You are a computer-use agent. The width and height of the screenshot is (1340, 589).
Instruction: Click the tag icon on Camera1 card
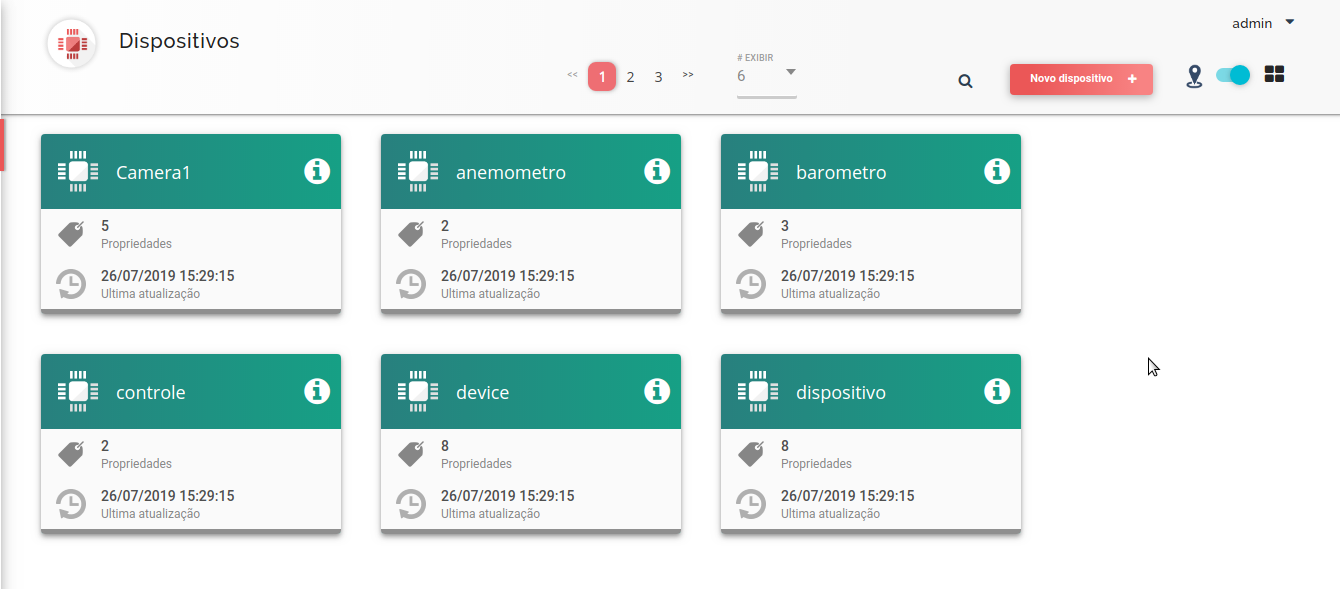[x=71, y=234]
